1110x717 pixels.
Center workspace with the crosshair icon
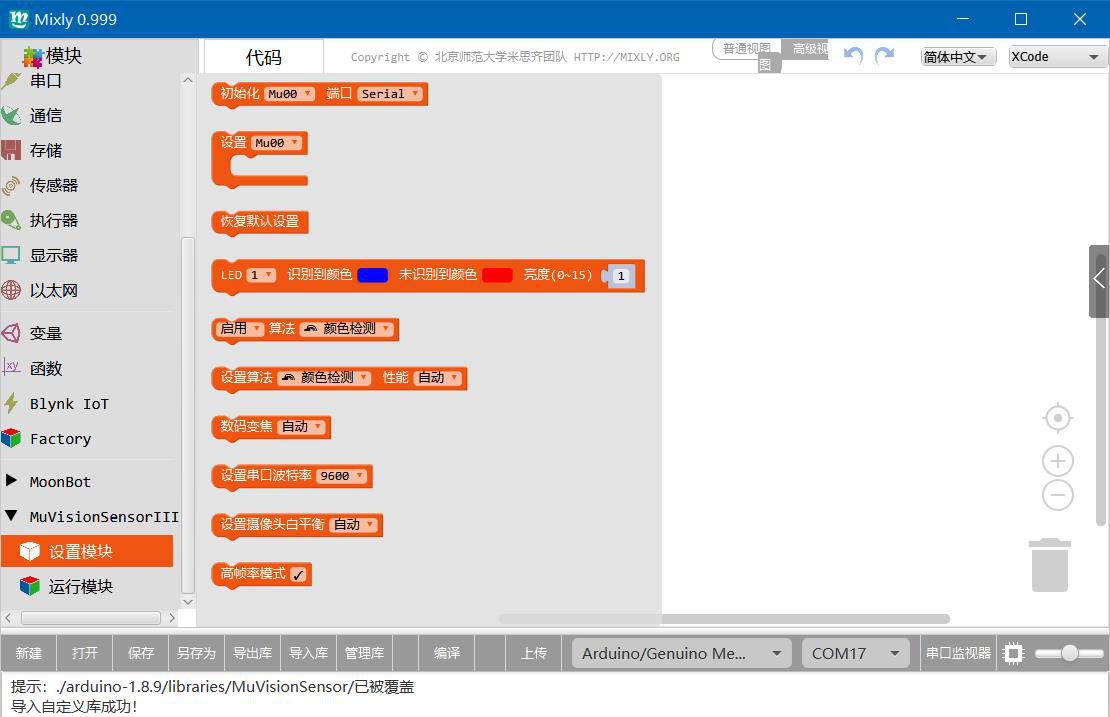pos(1058,418)
